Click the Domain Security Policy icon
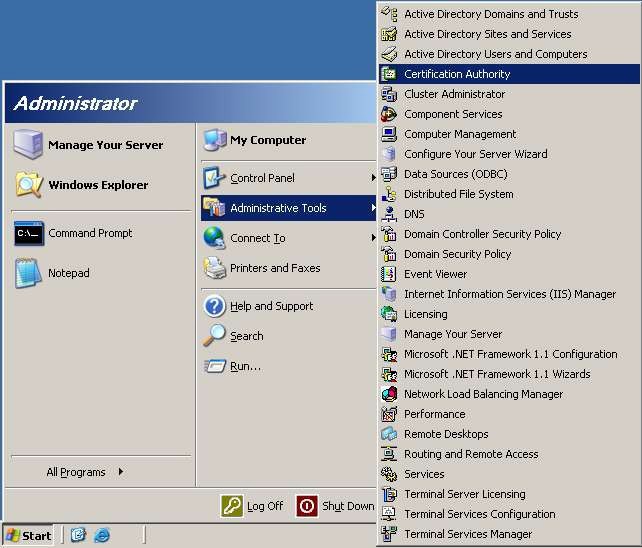 389,254
